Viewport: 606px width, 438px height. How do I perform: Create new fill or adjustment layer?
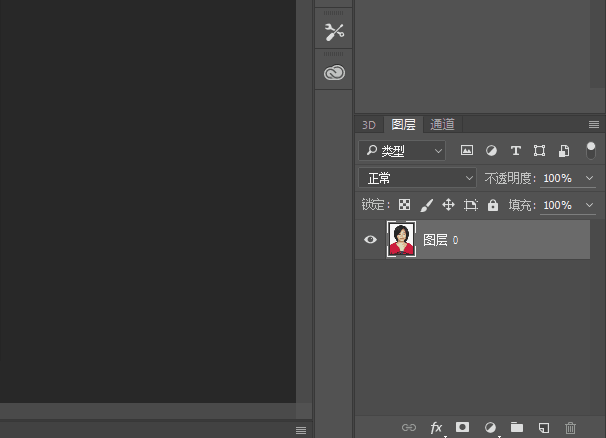coord(490,427)
